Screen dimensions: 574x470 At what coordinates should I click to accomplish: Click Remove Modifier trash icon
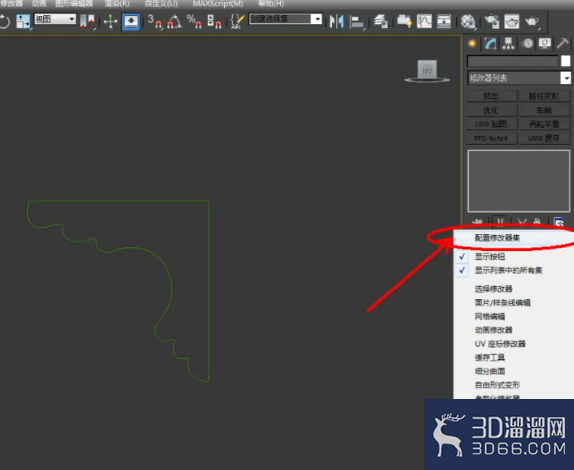[x=537, y=222]
